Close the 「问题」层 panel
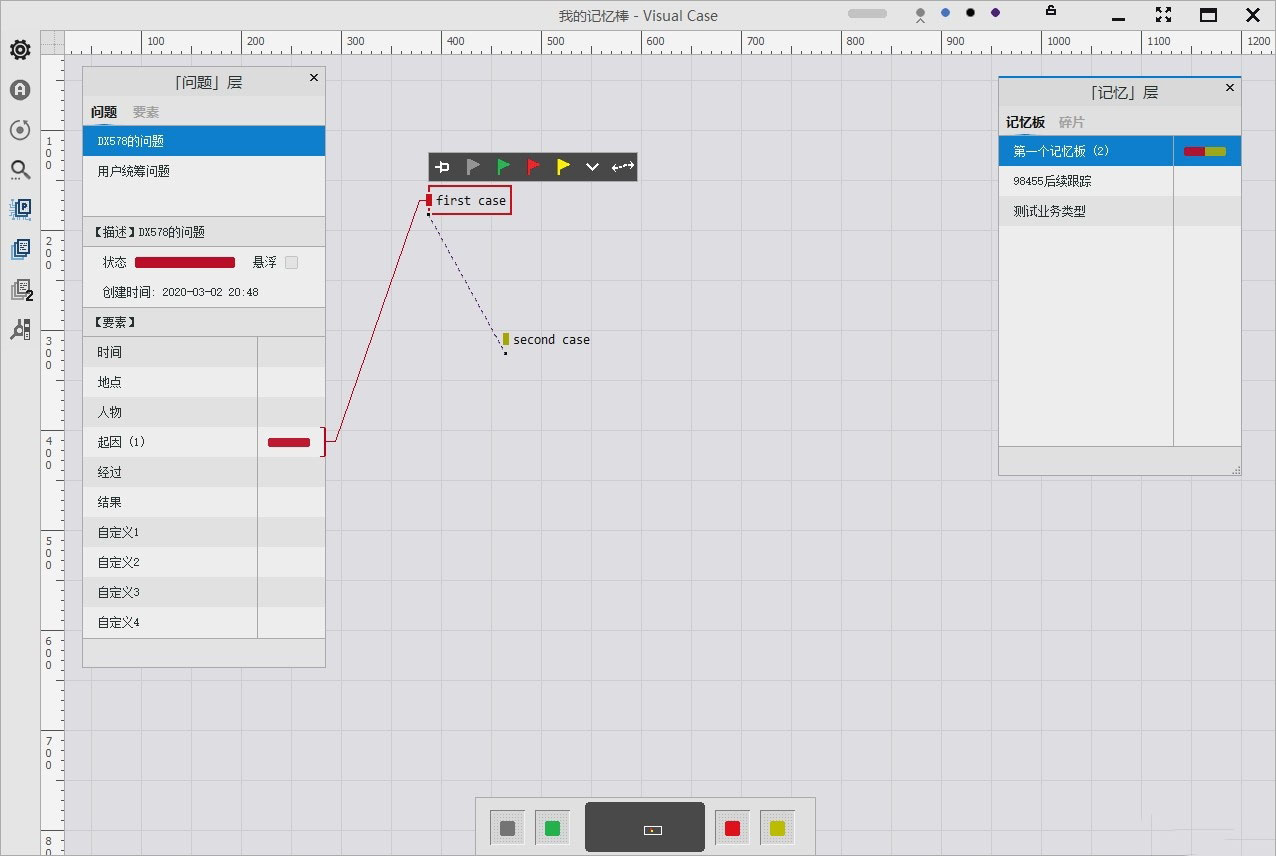 (313, 78)
